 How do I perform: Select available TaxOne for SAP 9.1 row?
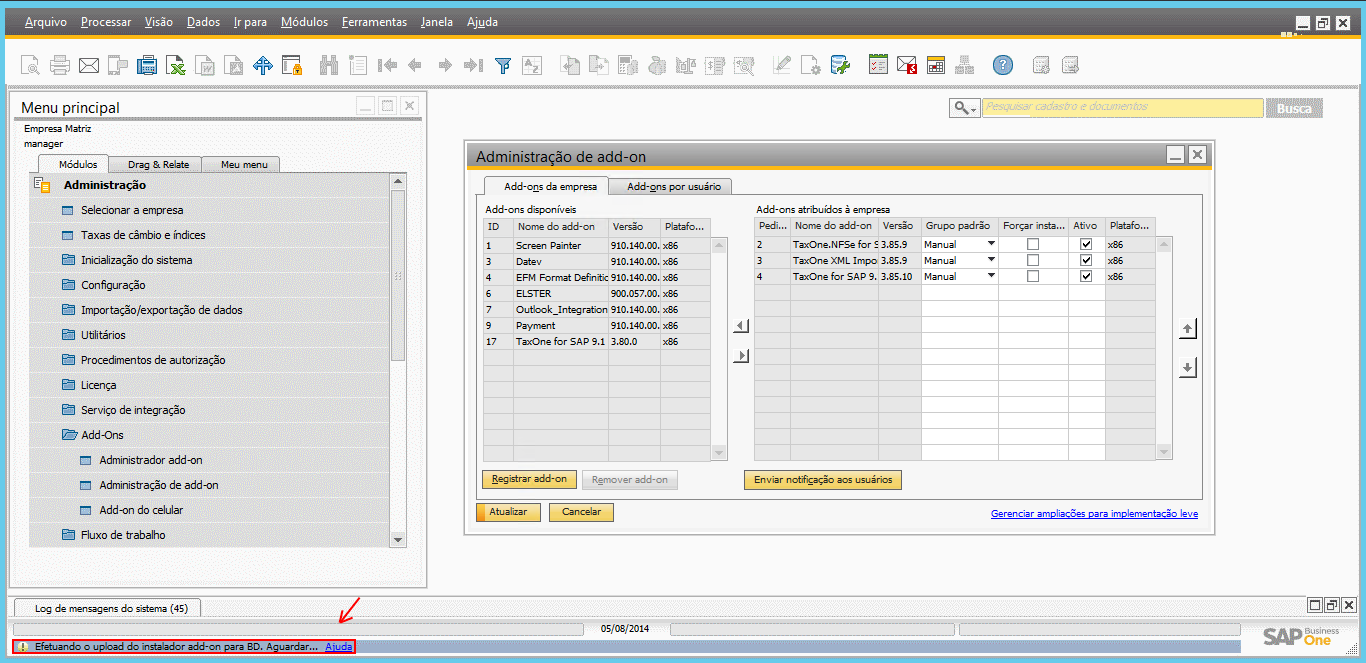[x=597, y=341]
